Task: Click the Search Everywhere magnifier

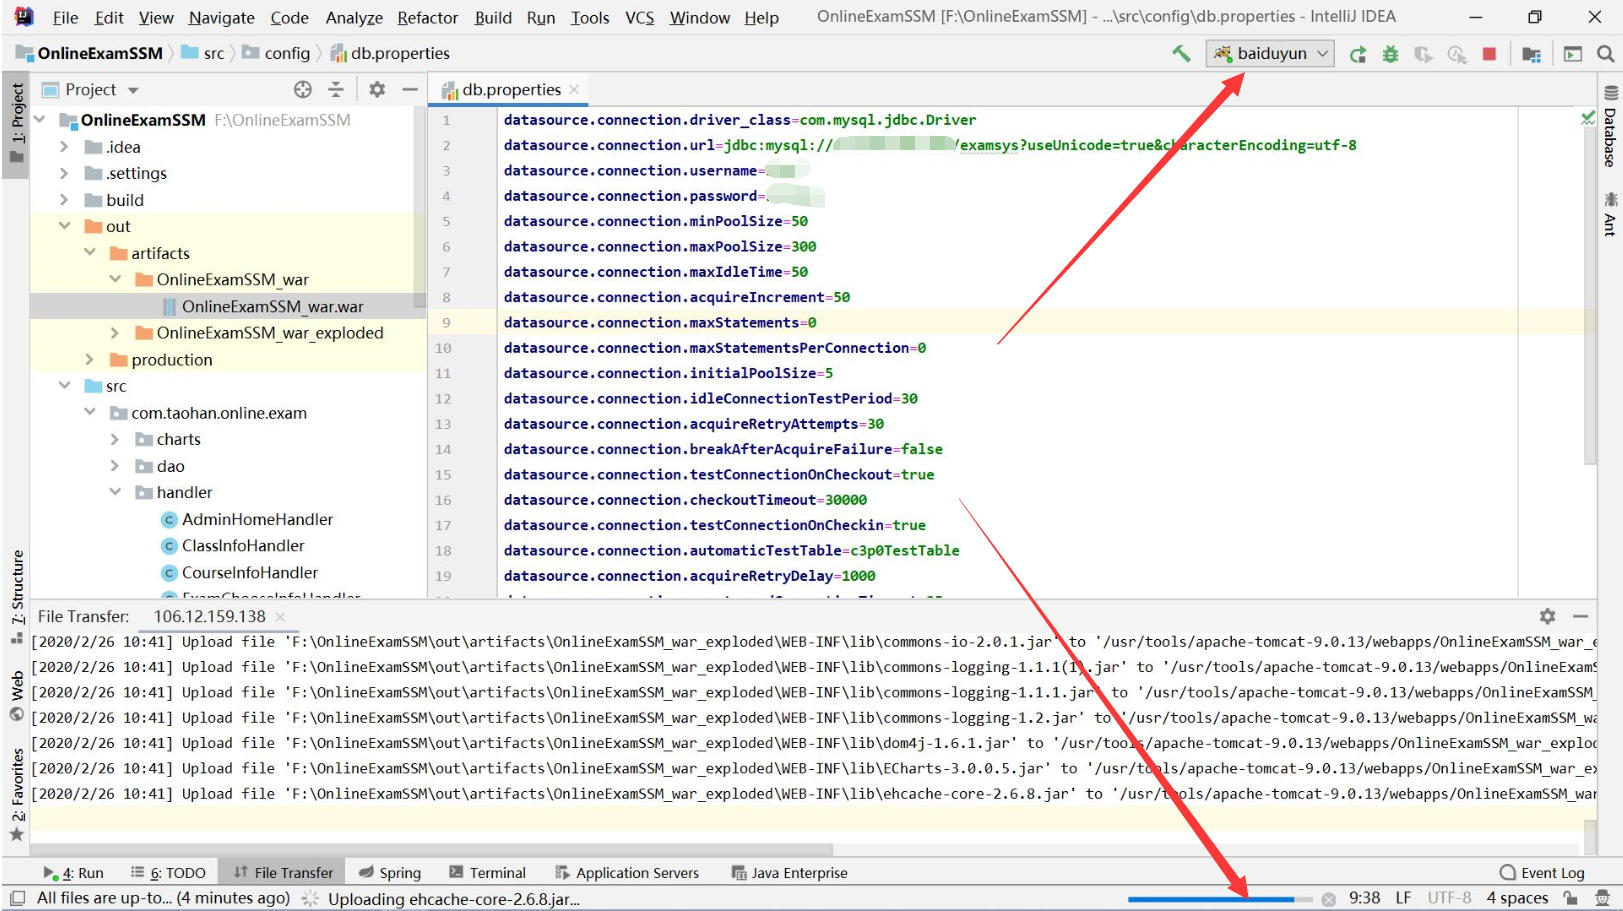Action: pos(1605,54)
